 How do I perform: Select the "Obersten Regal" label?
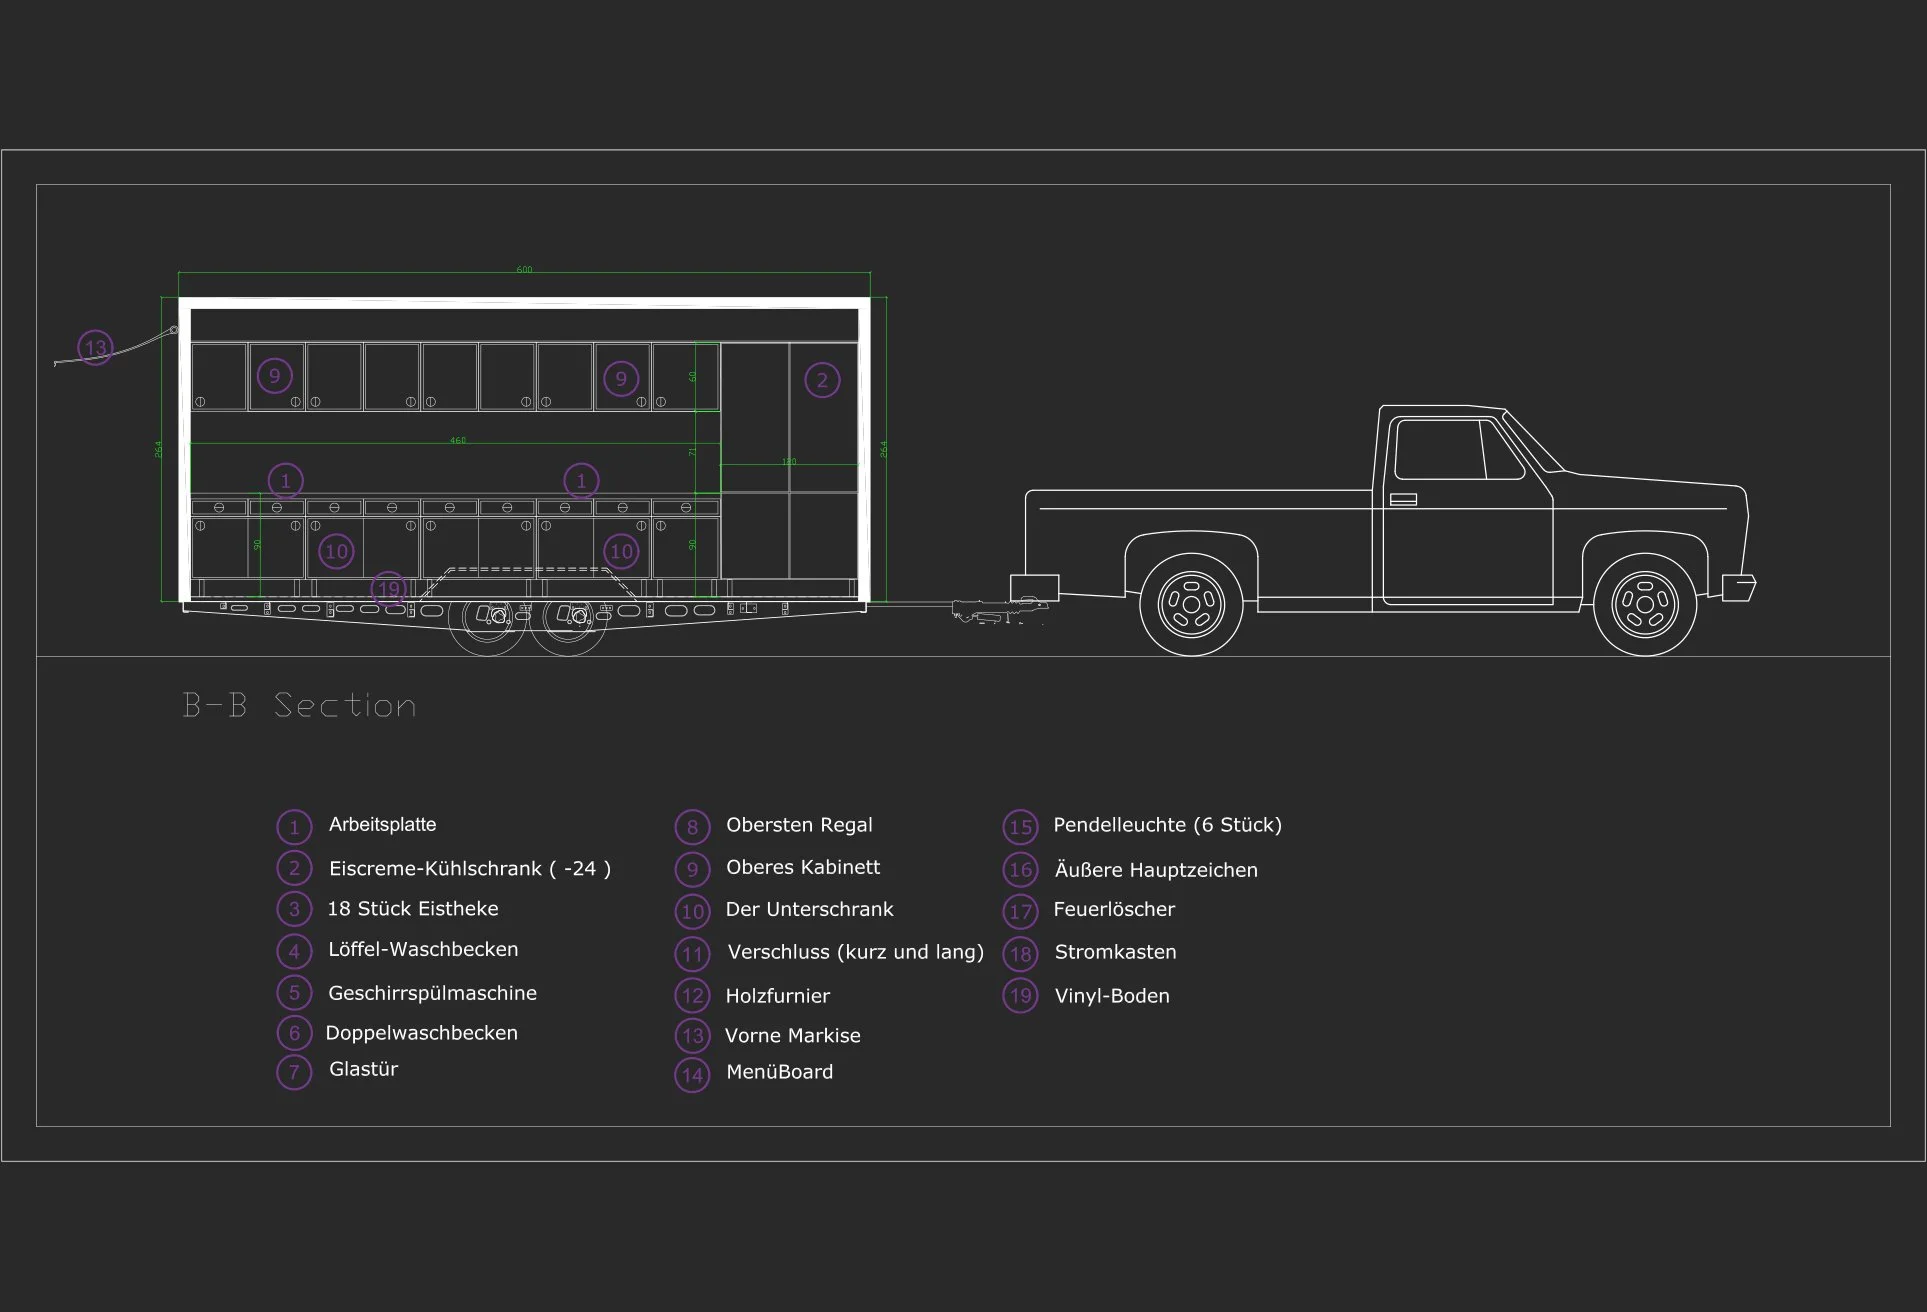tap(799, 825)
